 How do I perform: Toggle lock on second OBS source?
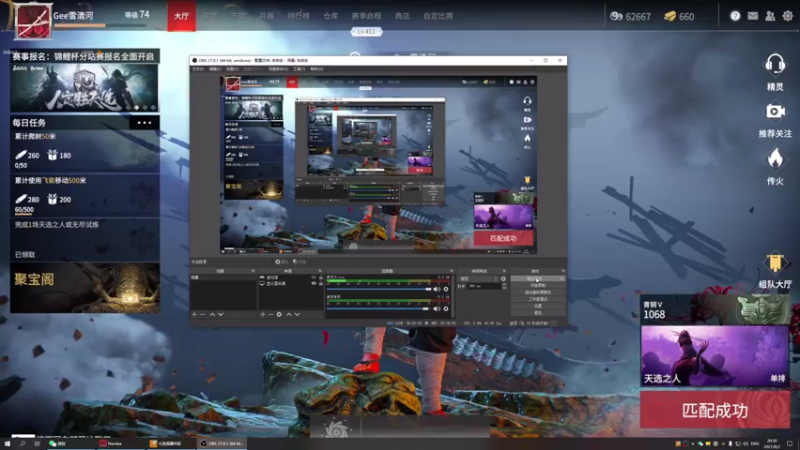321,283
